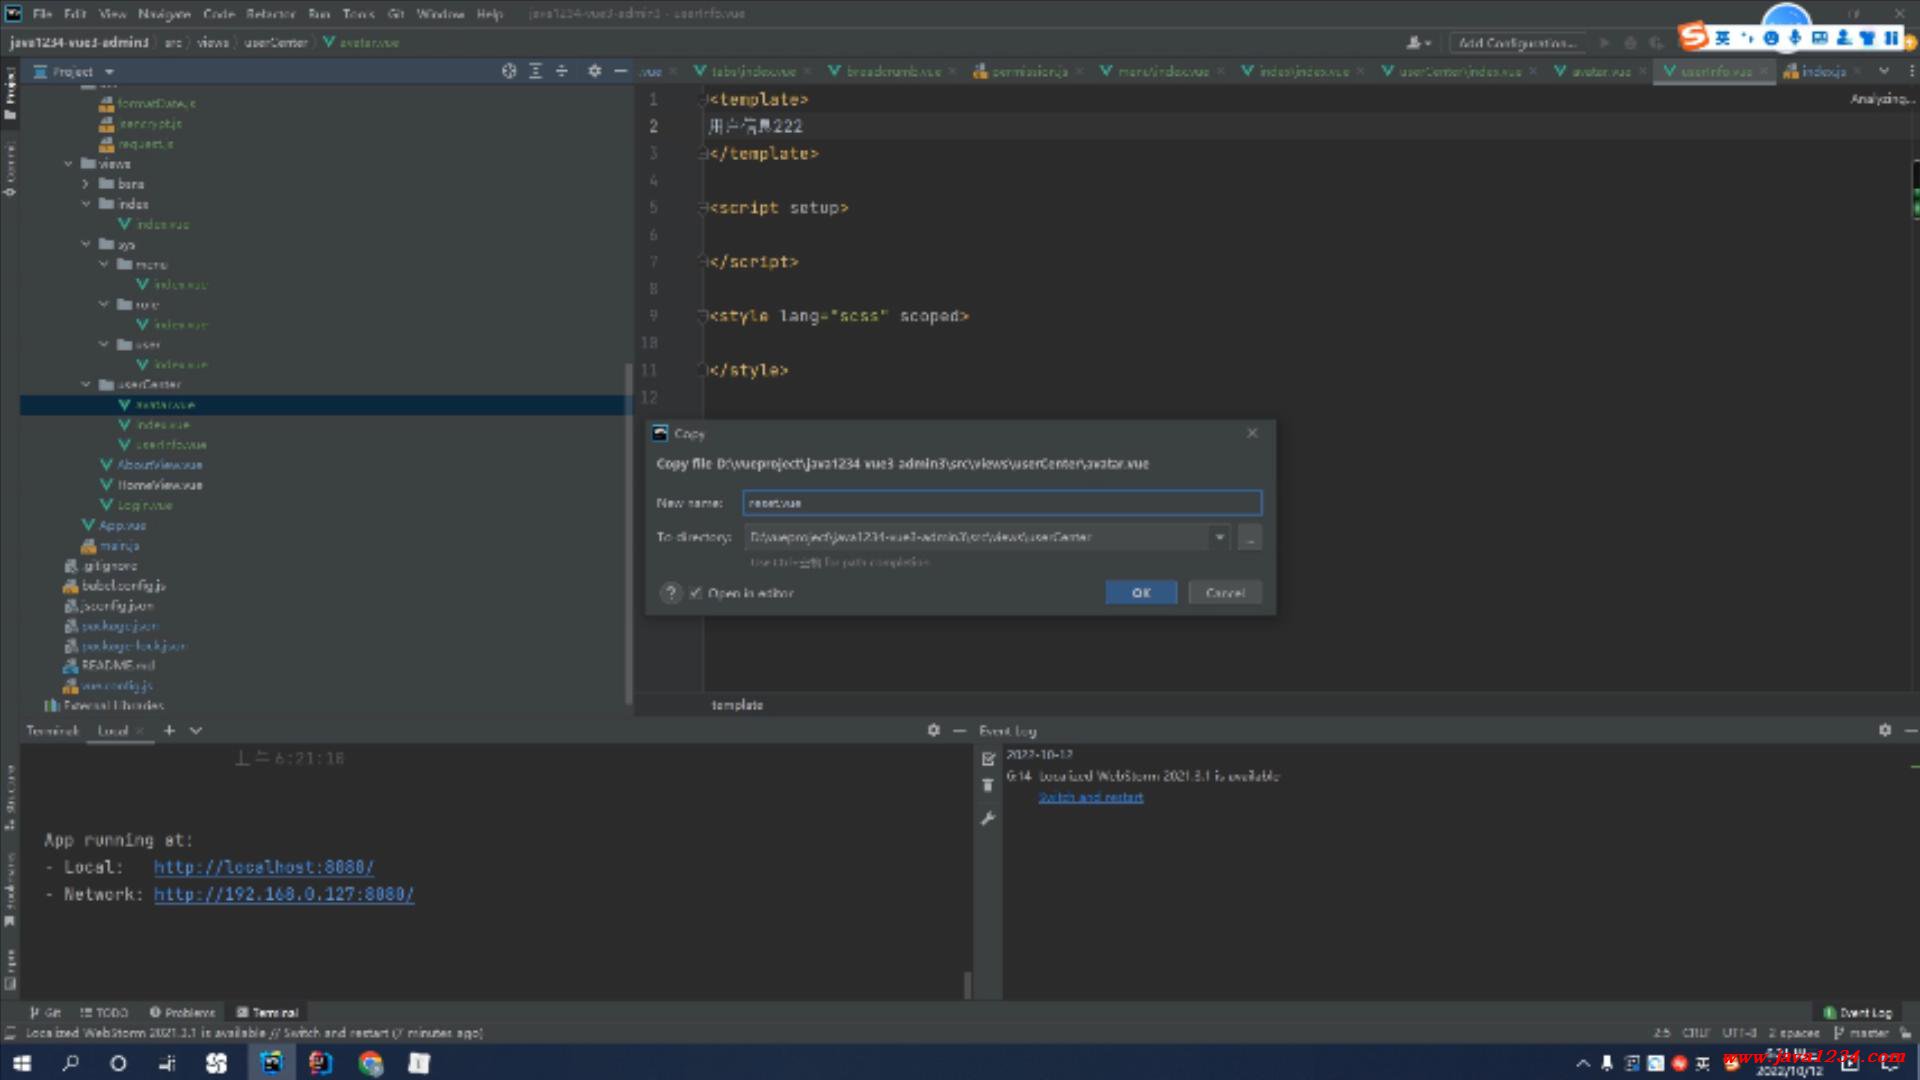Screen dimensions: 1920x1080
Task: Click UTF-8 encoding in status bar
Action: (x=1739, y=1032)
